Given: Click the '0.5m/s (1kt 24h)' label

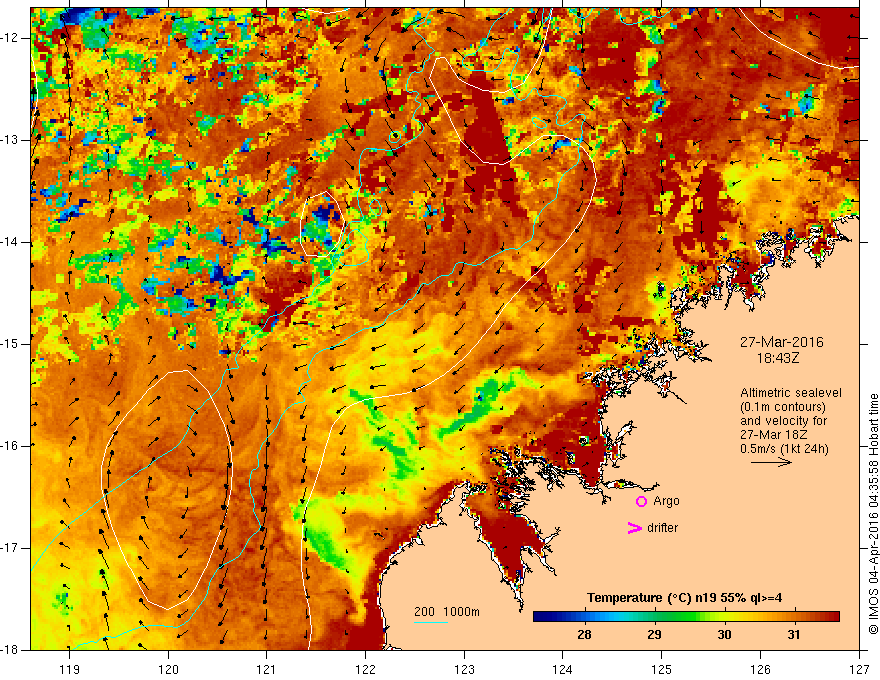Looking at the screenshot, I should [x=784, y=449].
